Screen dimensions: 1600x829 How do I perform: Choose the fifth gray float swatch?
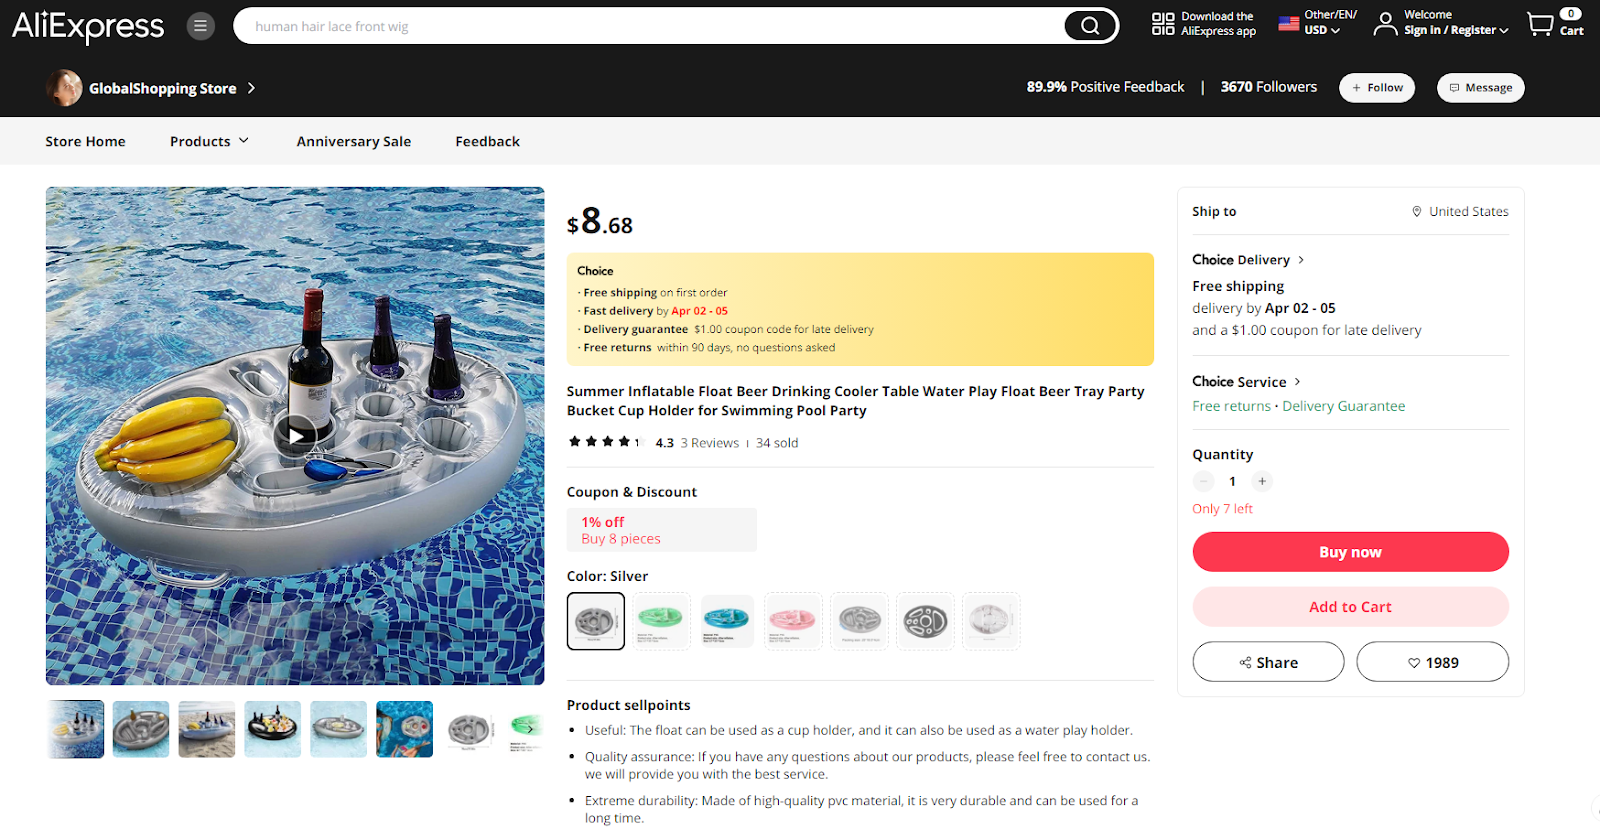click(859, 621)
